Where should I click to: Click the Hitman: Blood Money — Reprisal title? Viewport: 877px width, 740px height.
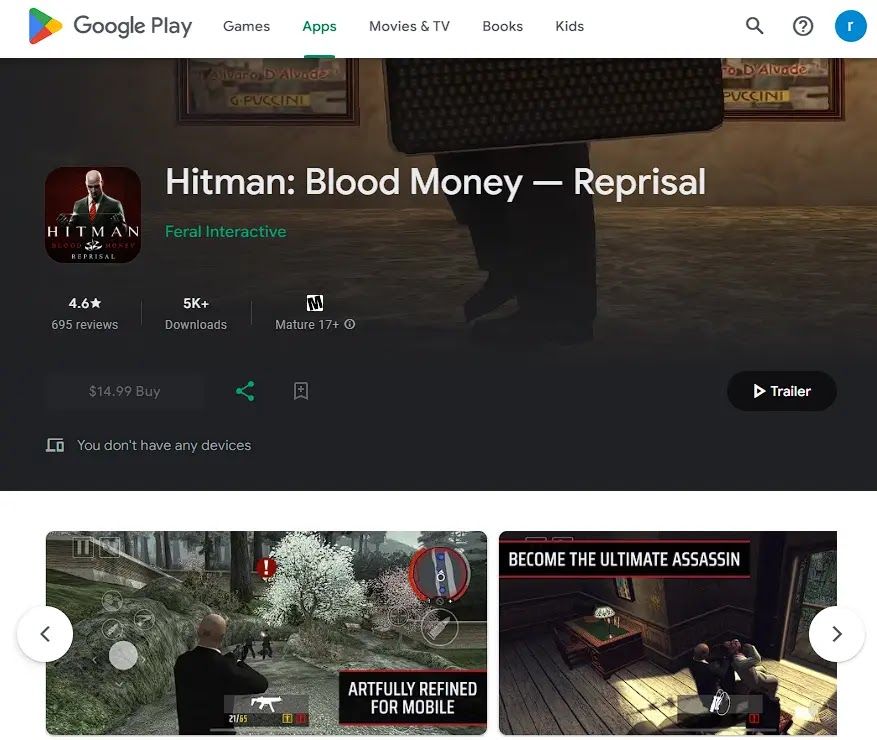click(x=435, y=182)
